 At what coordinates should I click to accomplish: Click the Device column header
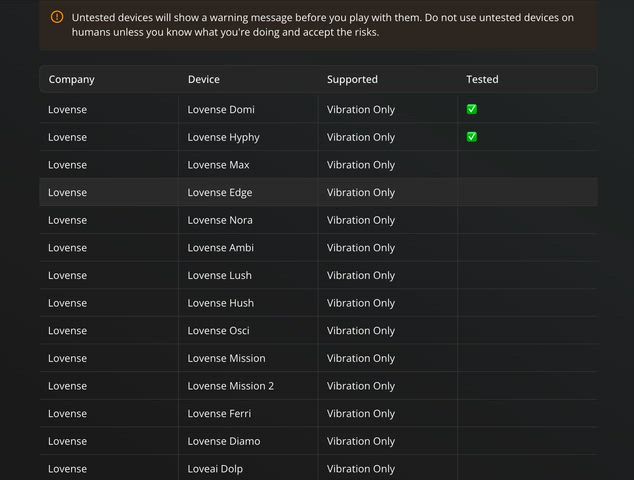point(204,79)
